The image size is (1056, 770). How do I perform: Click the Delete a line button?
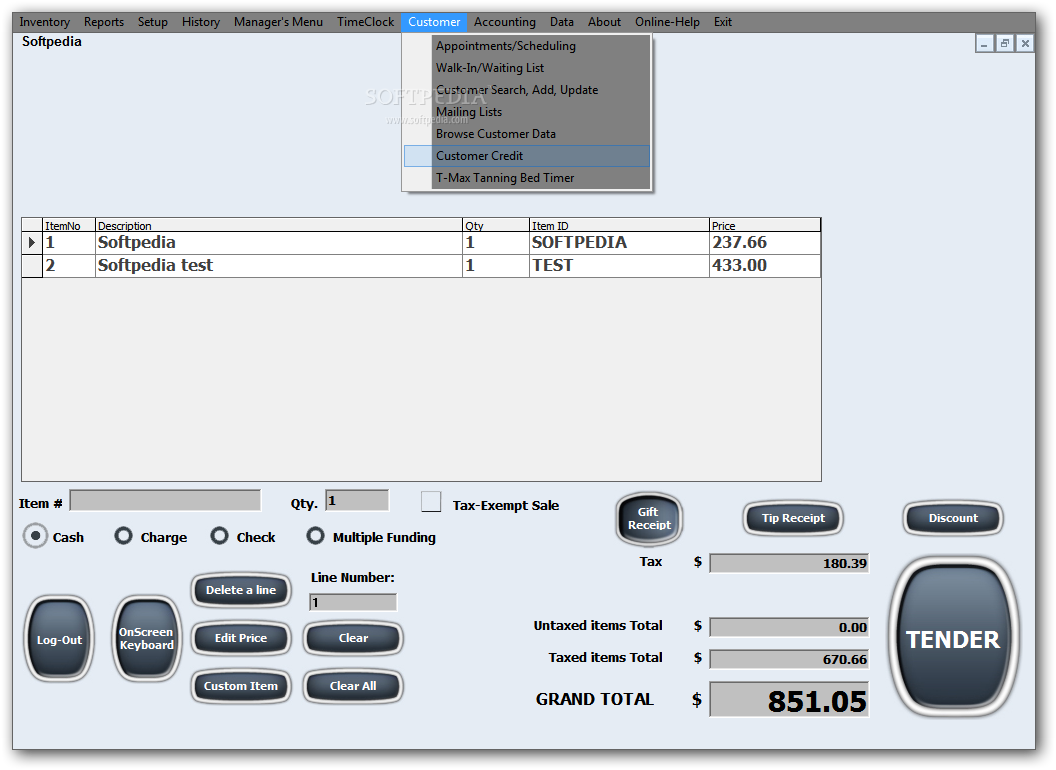[241, 590]
